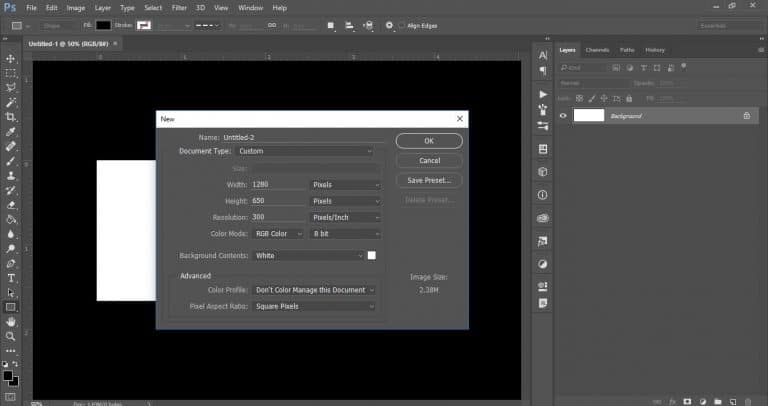The height and width of the screenshot is (406, 768).
Task: Click OK in the New dialog
Action: [x=429, y=141]
